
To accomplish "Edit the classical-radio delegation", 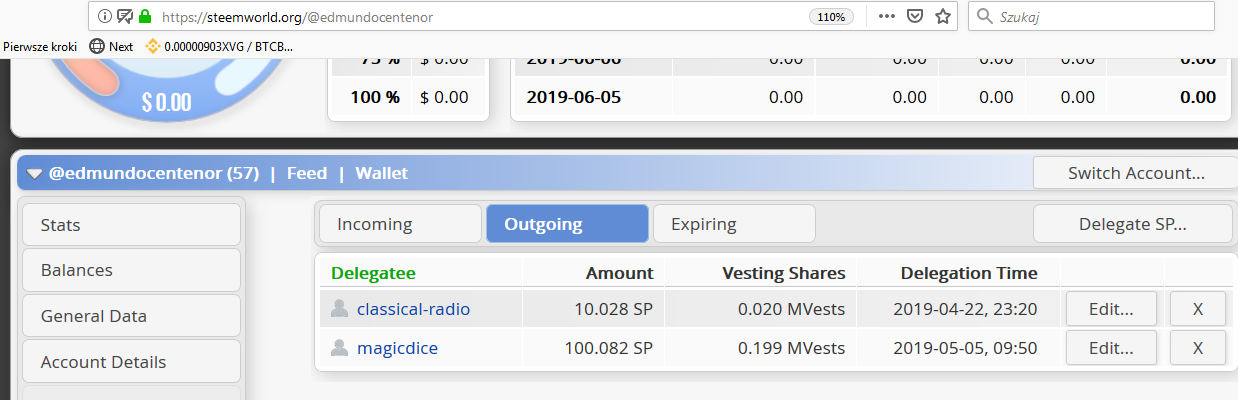I will [1111, 309].
